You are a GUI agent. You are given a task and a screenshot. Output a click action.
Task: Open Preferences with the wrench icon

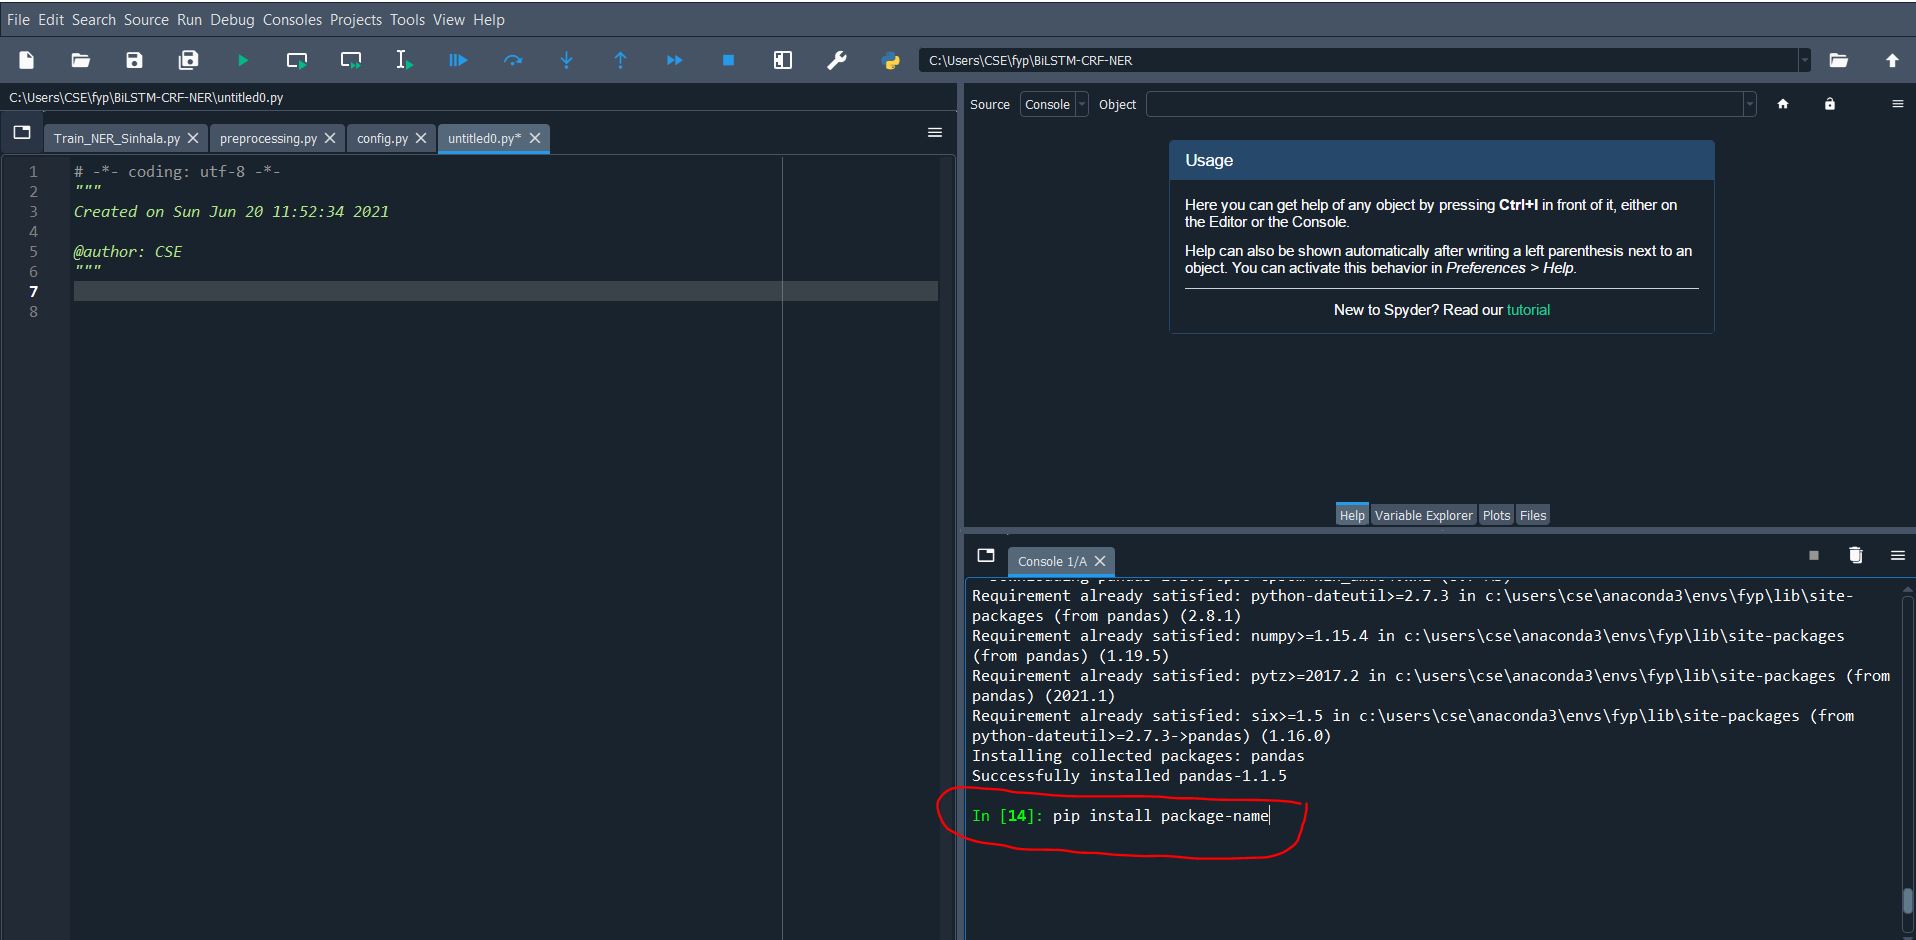pyautogui.click(x=837, y=61)
